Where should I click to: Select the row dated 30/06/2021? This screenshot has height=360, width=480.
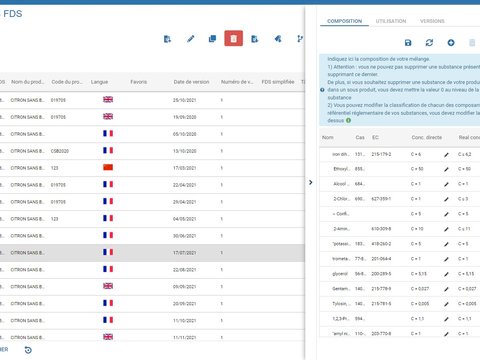[x=152, y=236]
